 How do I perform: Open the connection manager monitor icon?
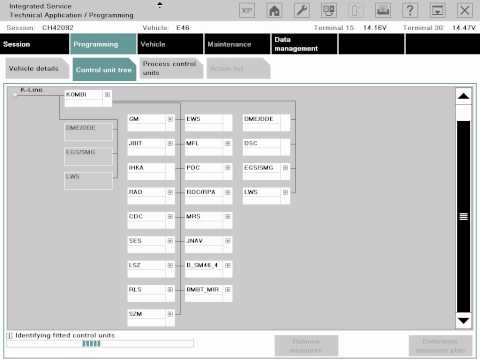329,10
